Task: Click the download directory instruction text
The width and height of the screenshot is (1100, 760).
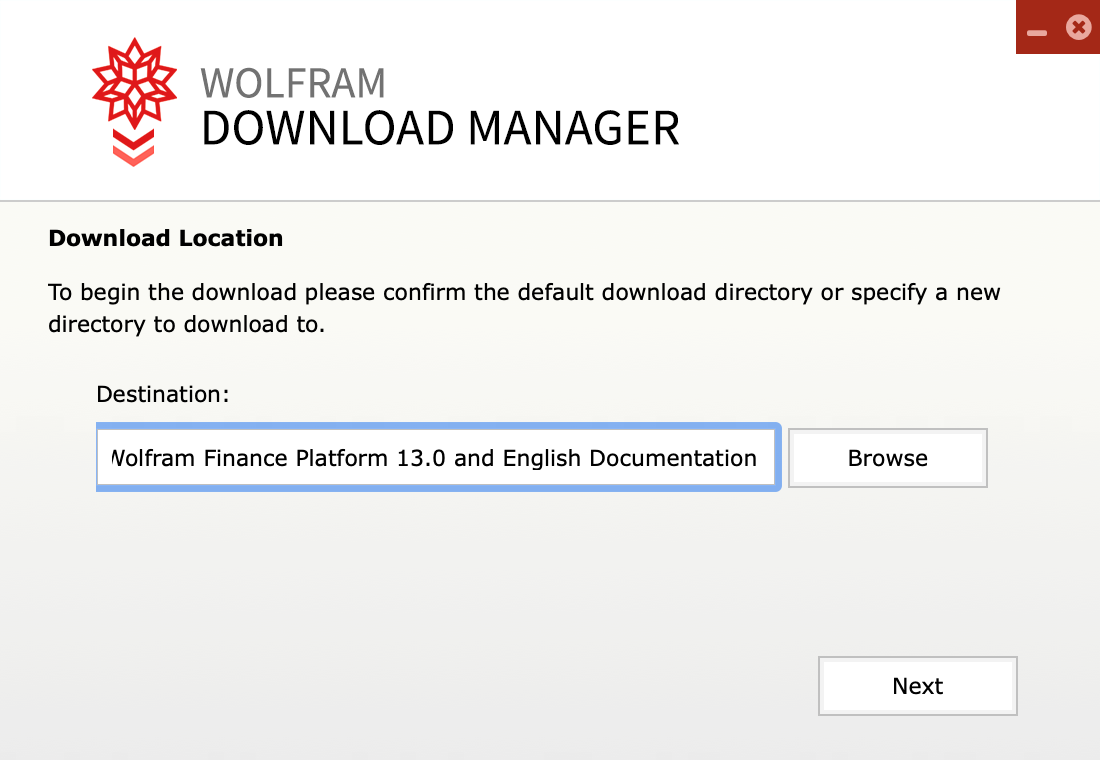Action: 524,308
